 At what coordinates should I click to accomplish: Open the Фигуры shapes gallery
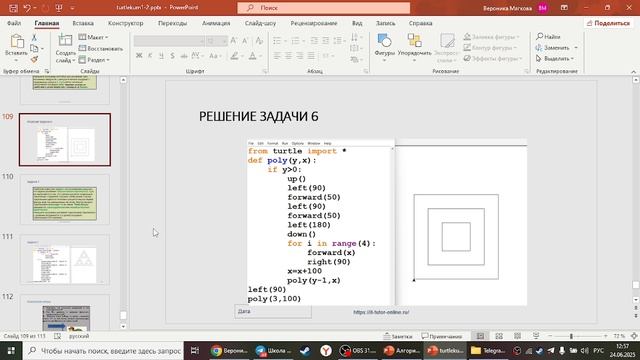tap(384, 48)
